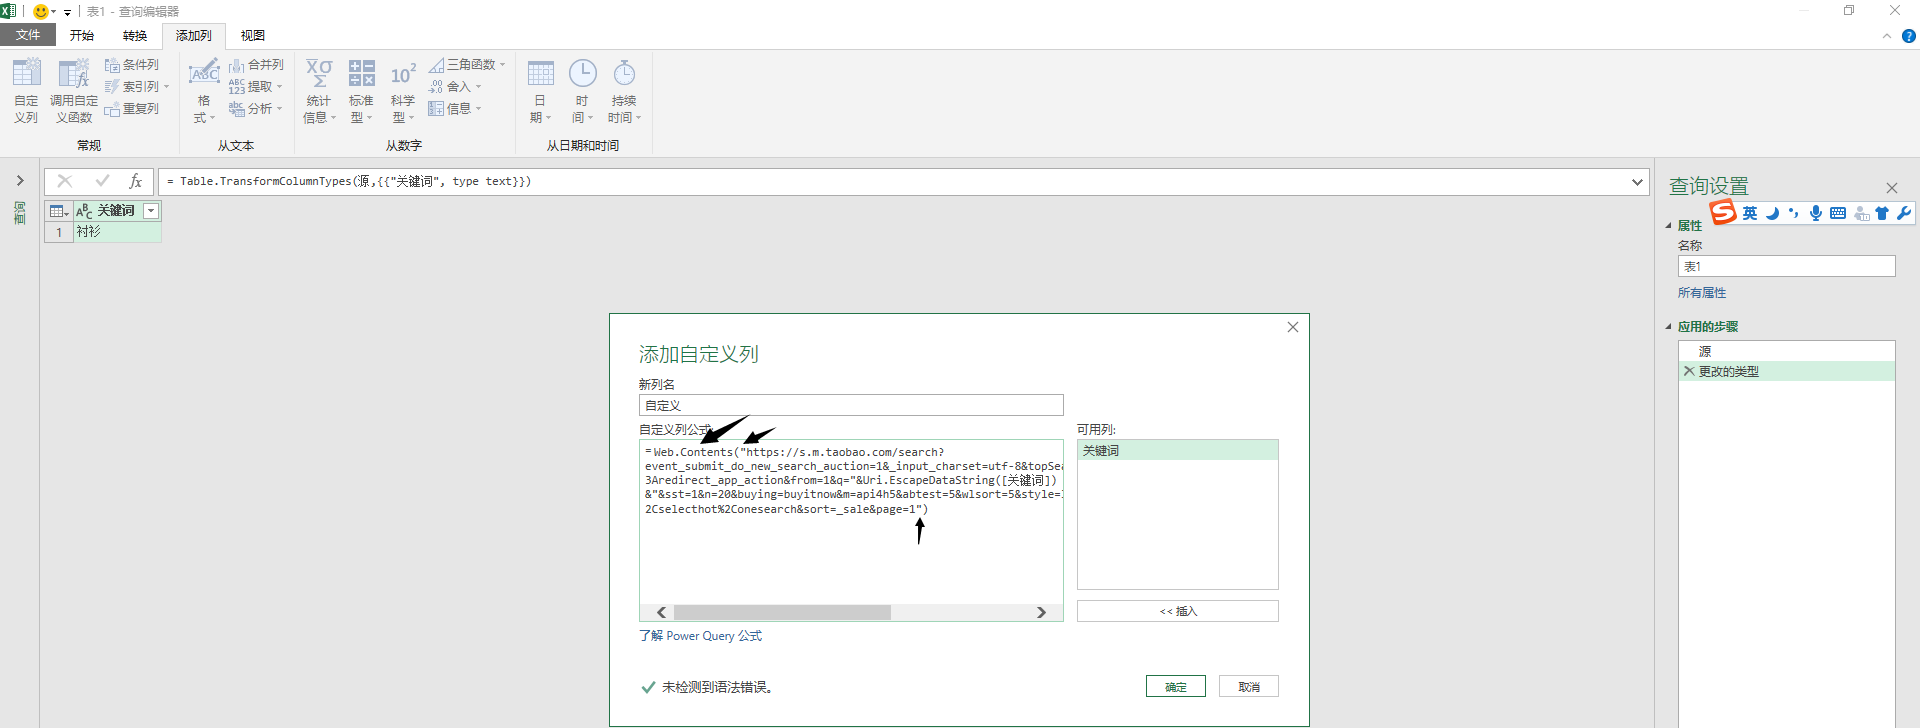Open the help question mark icon
The width and height of the screenshot is (1920, 728).
point(1908,36)
